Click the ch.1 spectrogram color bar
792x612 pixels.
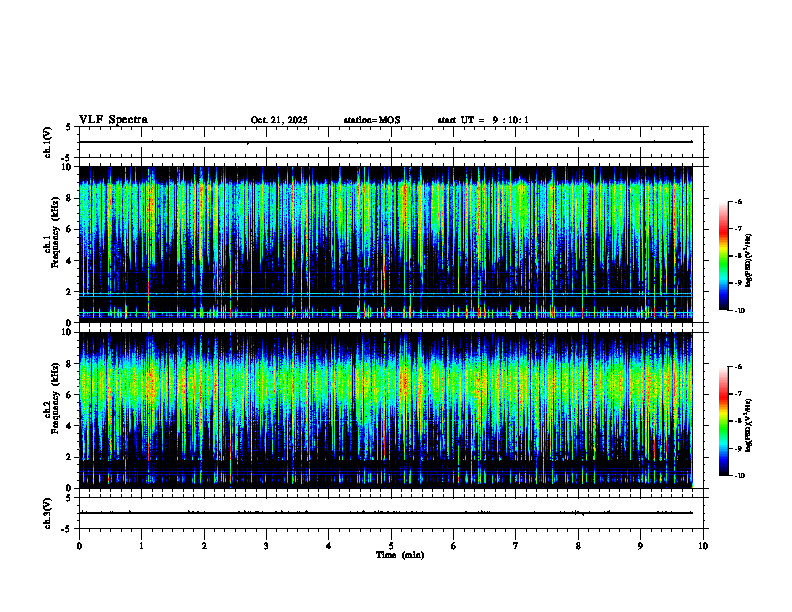point(724,256)
